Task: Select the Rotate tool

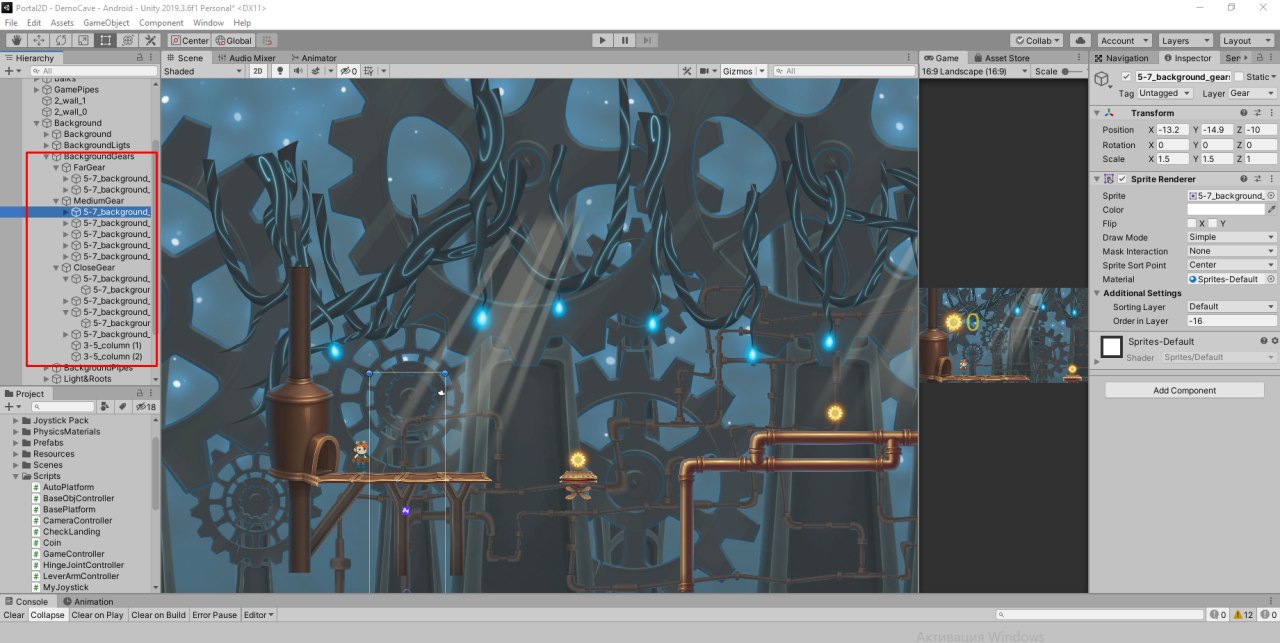Action: 61,41
